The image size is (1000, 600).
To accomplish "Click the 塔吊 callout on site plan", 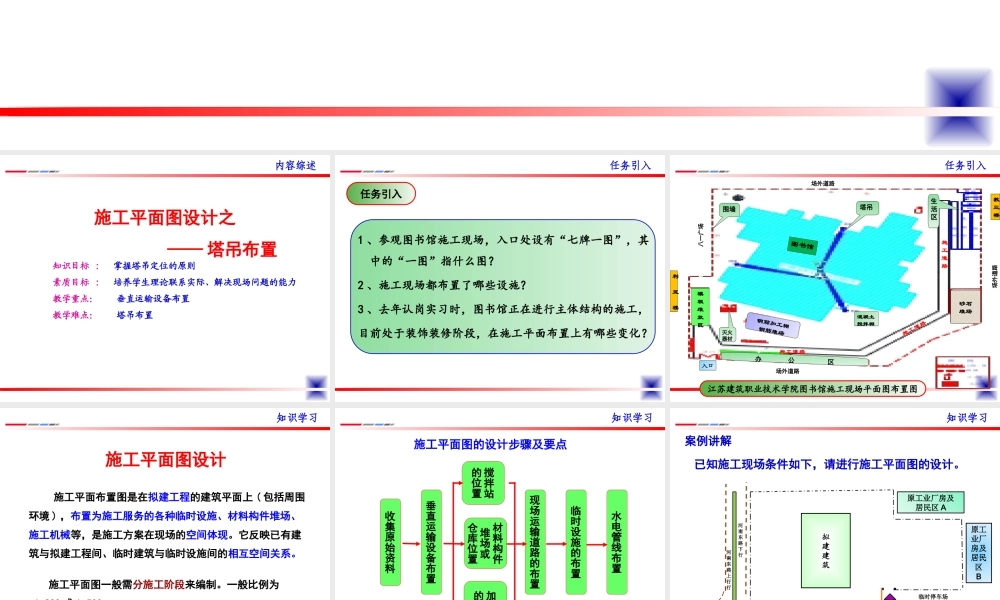I will pos(865,207).
